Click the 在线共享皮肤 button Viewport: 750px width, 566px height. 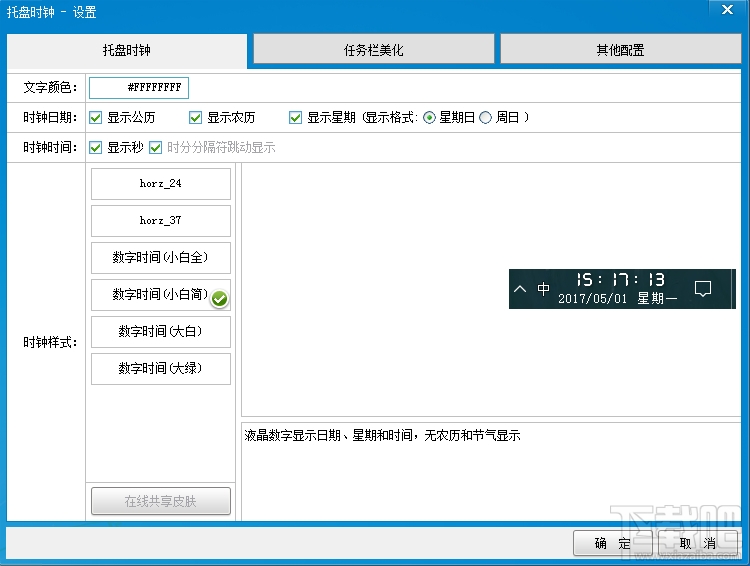tap(161, 501)
